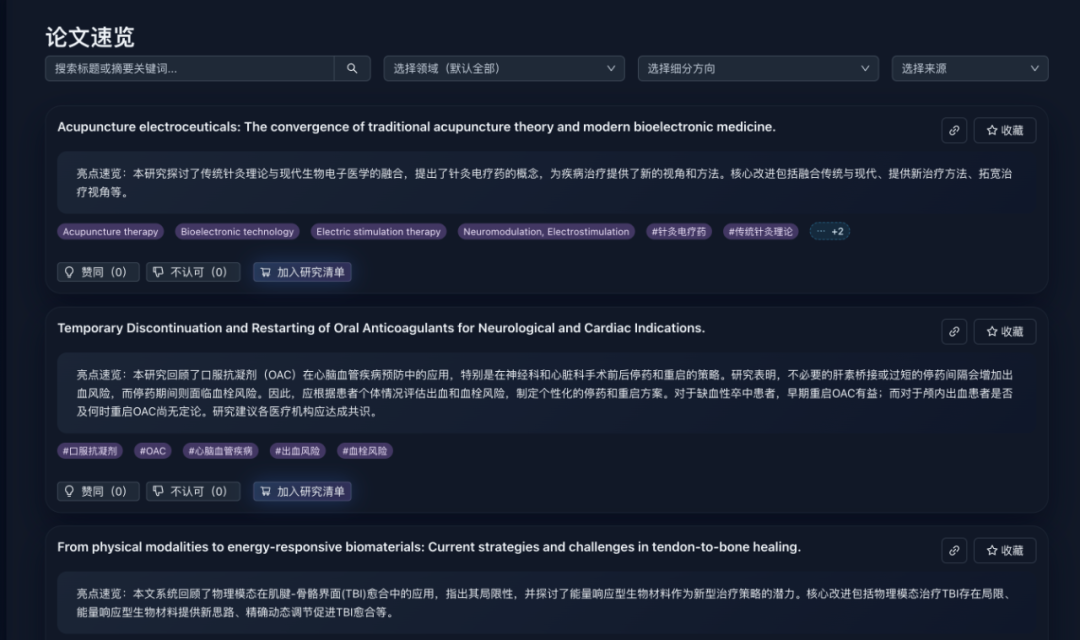Click the search magnifier icon button

(x=352, y=68)
